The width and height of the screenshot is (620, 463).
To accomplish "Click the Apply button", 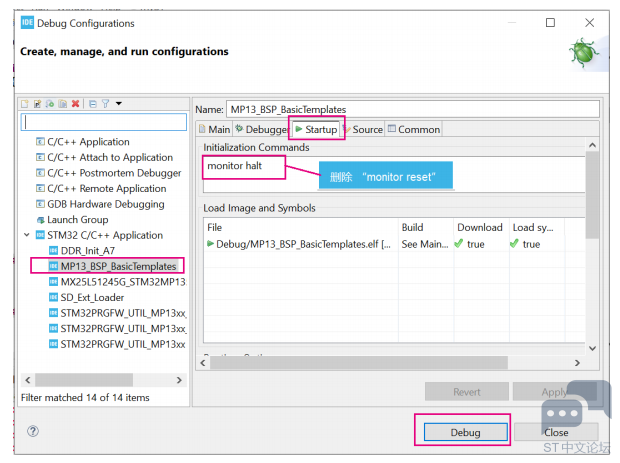I will pyautogui.click(x=554, y=392).
